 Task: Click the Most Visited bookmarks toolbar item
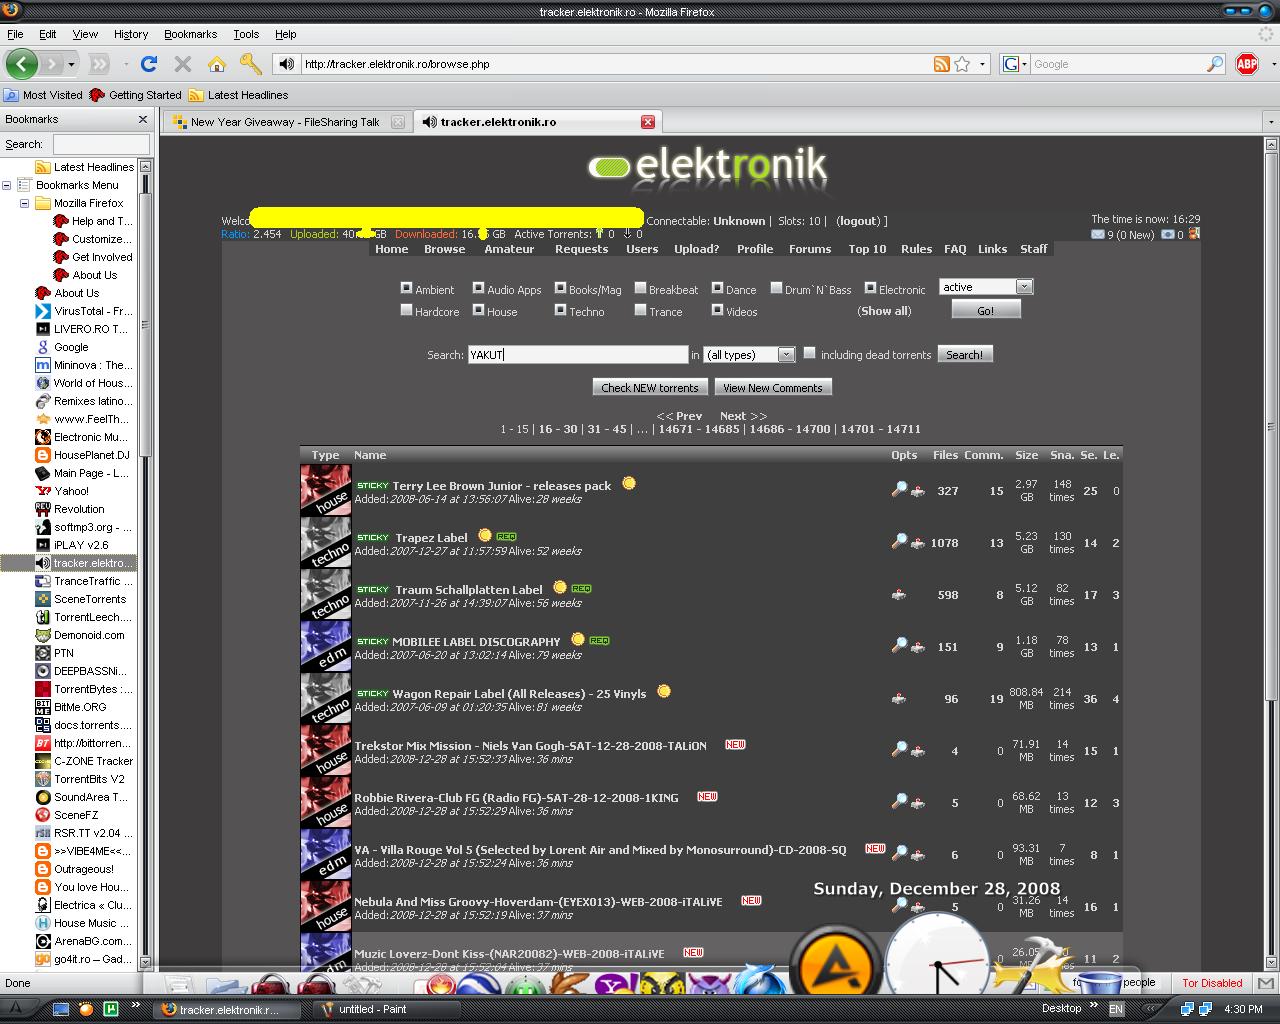43,95
